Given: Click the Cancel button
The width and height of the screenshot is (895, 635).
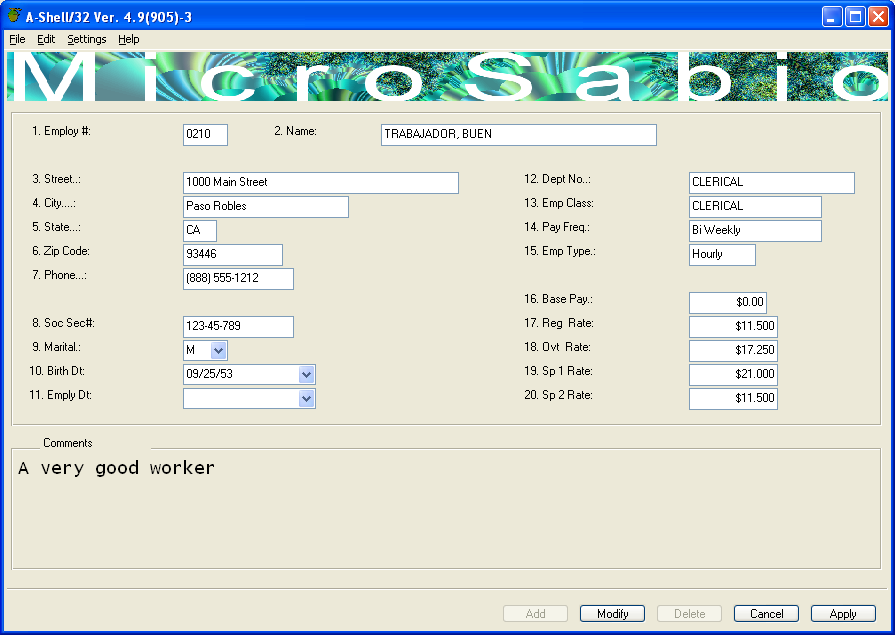Looking at the screenshot, I should pos(766,614).
